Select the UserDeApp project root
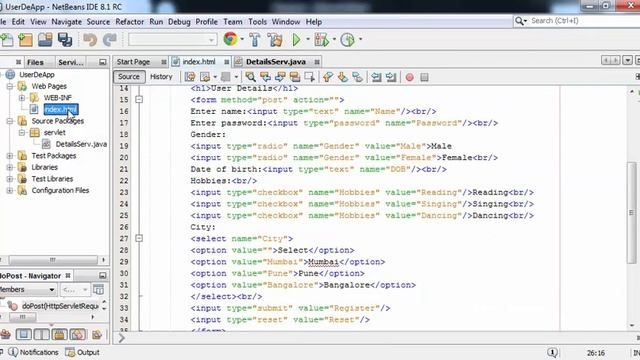The image size is (640, 360). [37, 75]
